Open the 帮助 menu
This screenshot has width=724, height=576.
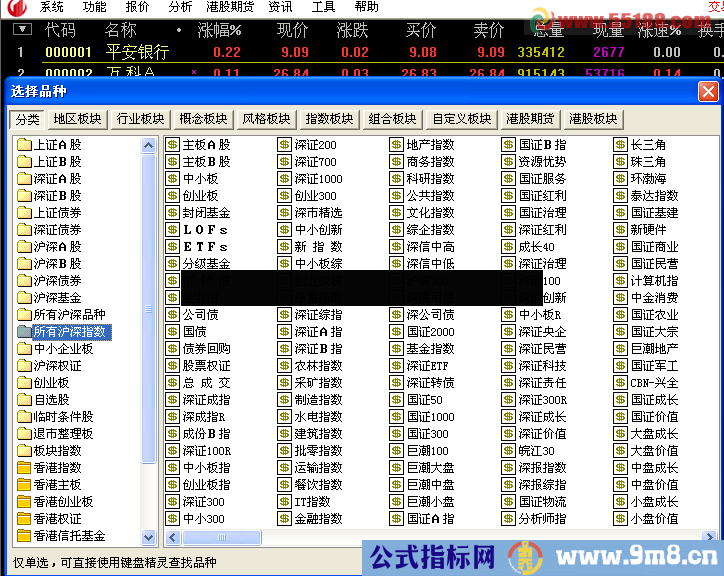pyautogui.click(x=366, y=7)
